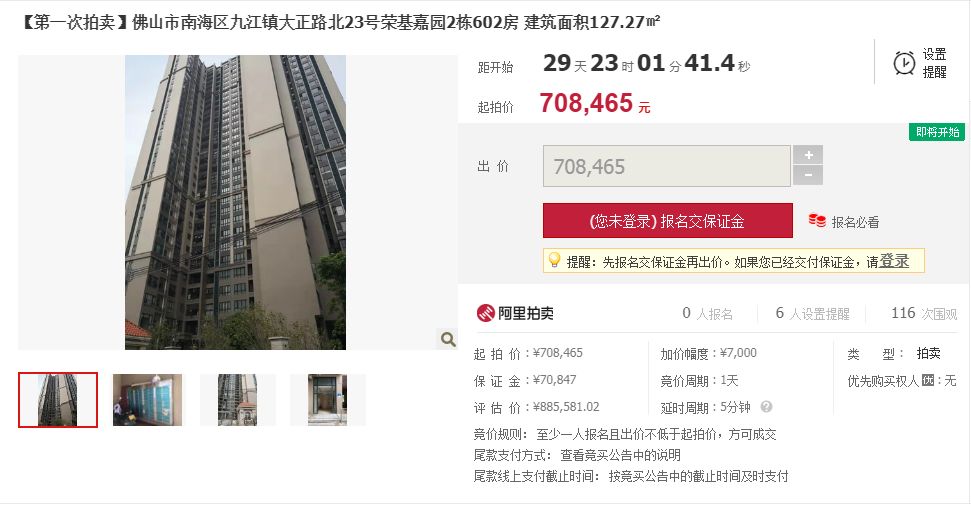Click the 报名交保证金 red button
Screen dimensions: 971x506
(x=668, y=220)
